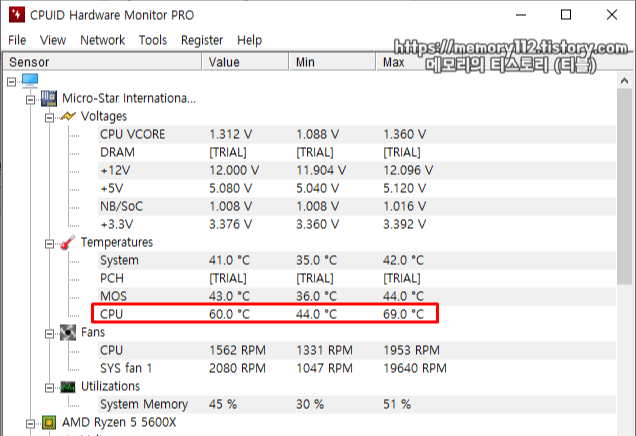Collapse the Voltages section
This screenshot has height=436, width=636.
tap(49, 118)
